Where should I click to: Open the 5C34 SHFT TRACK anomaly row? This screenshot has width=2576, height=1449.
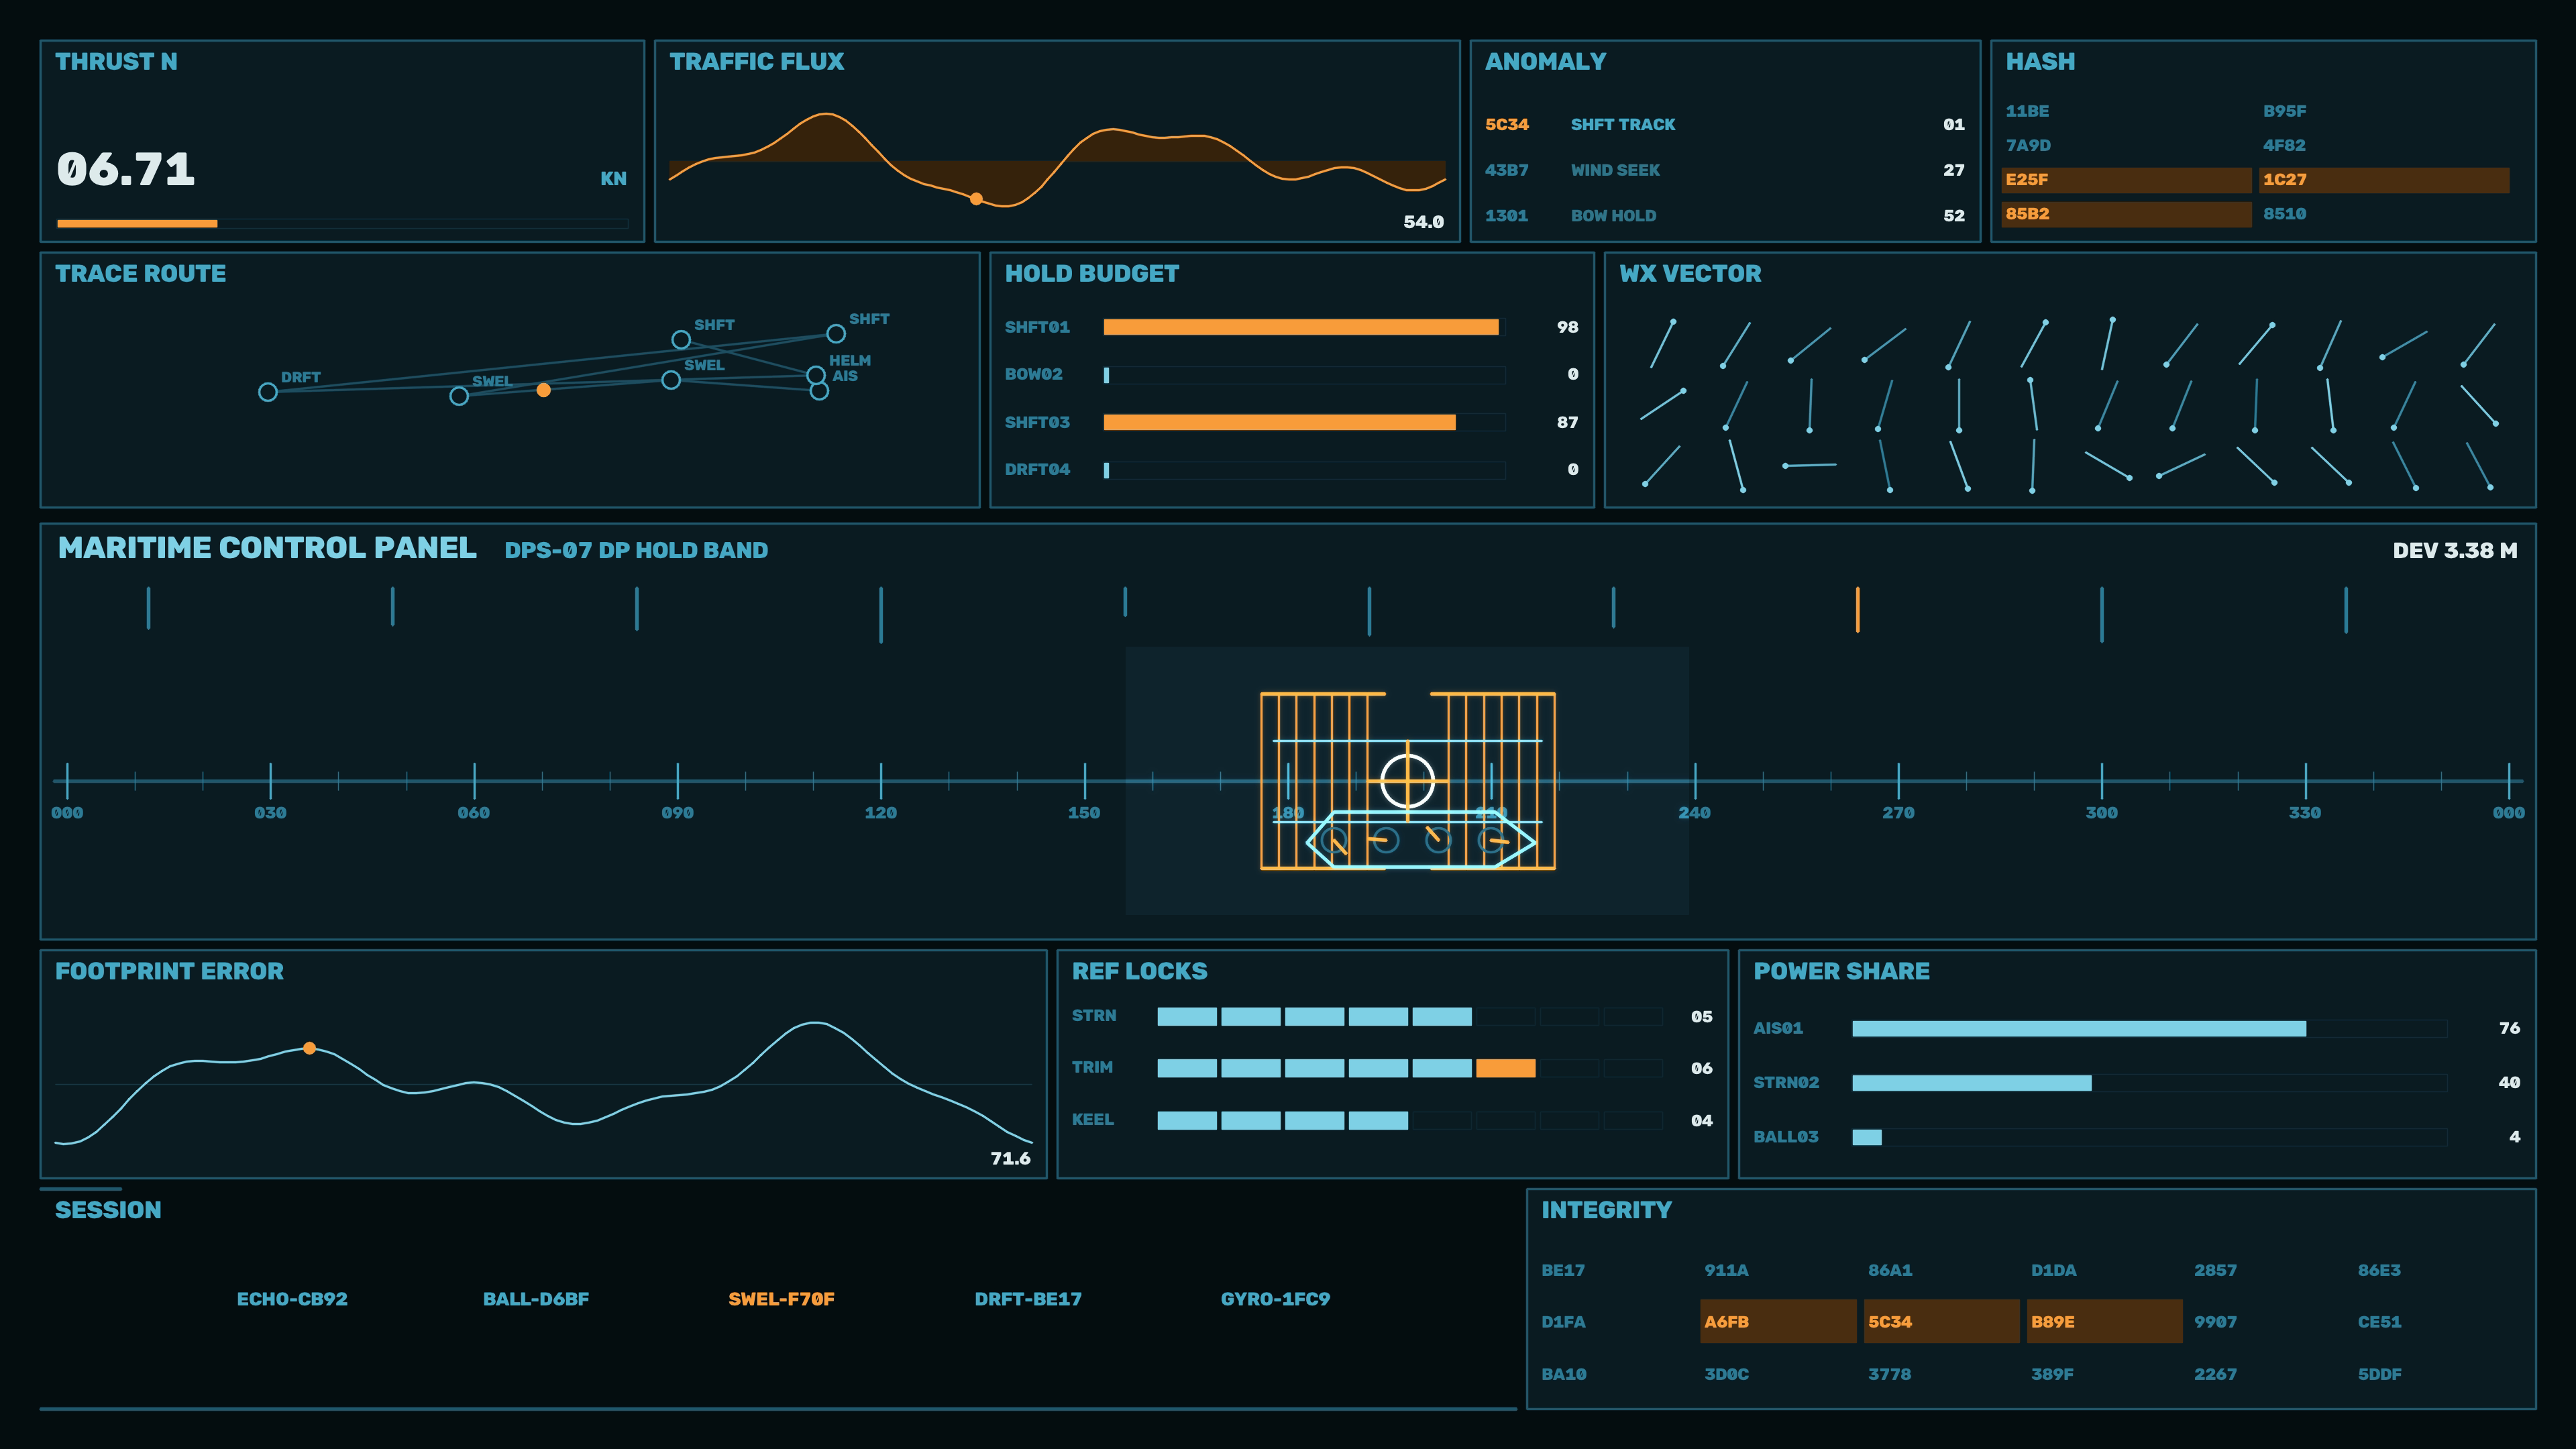tap(1725, 124)
